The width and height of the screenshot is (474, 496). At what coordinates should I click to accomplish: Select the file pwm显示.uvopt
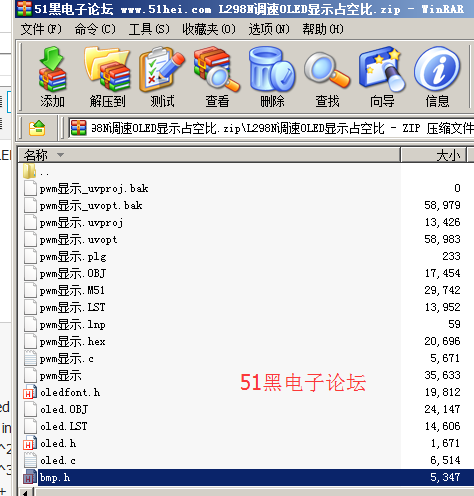tap(78, 239)
